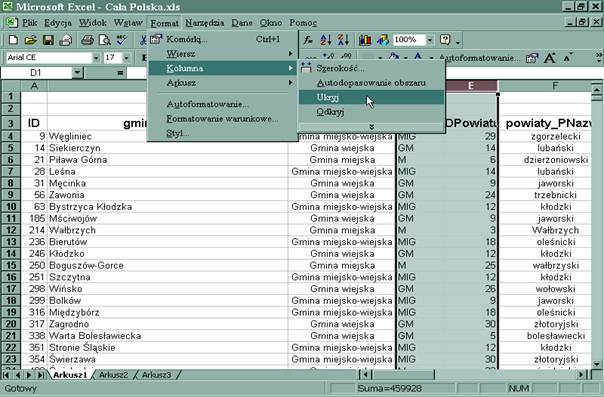Click the Paste Function fx icon

pyautogui.click(x=308, y=40)
